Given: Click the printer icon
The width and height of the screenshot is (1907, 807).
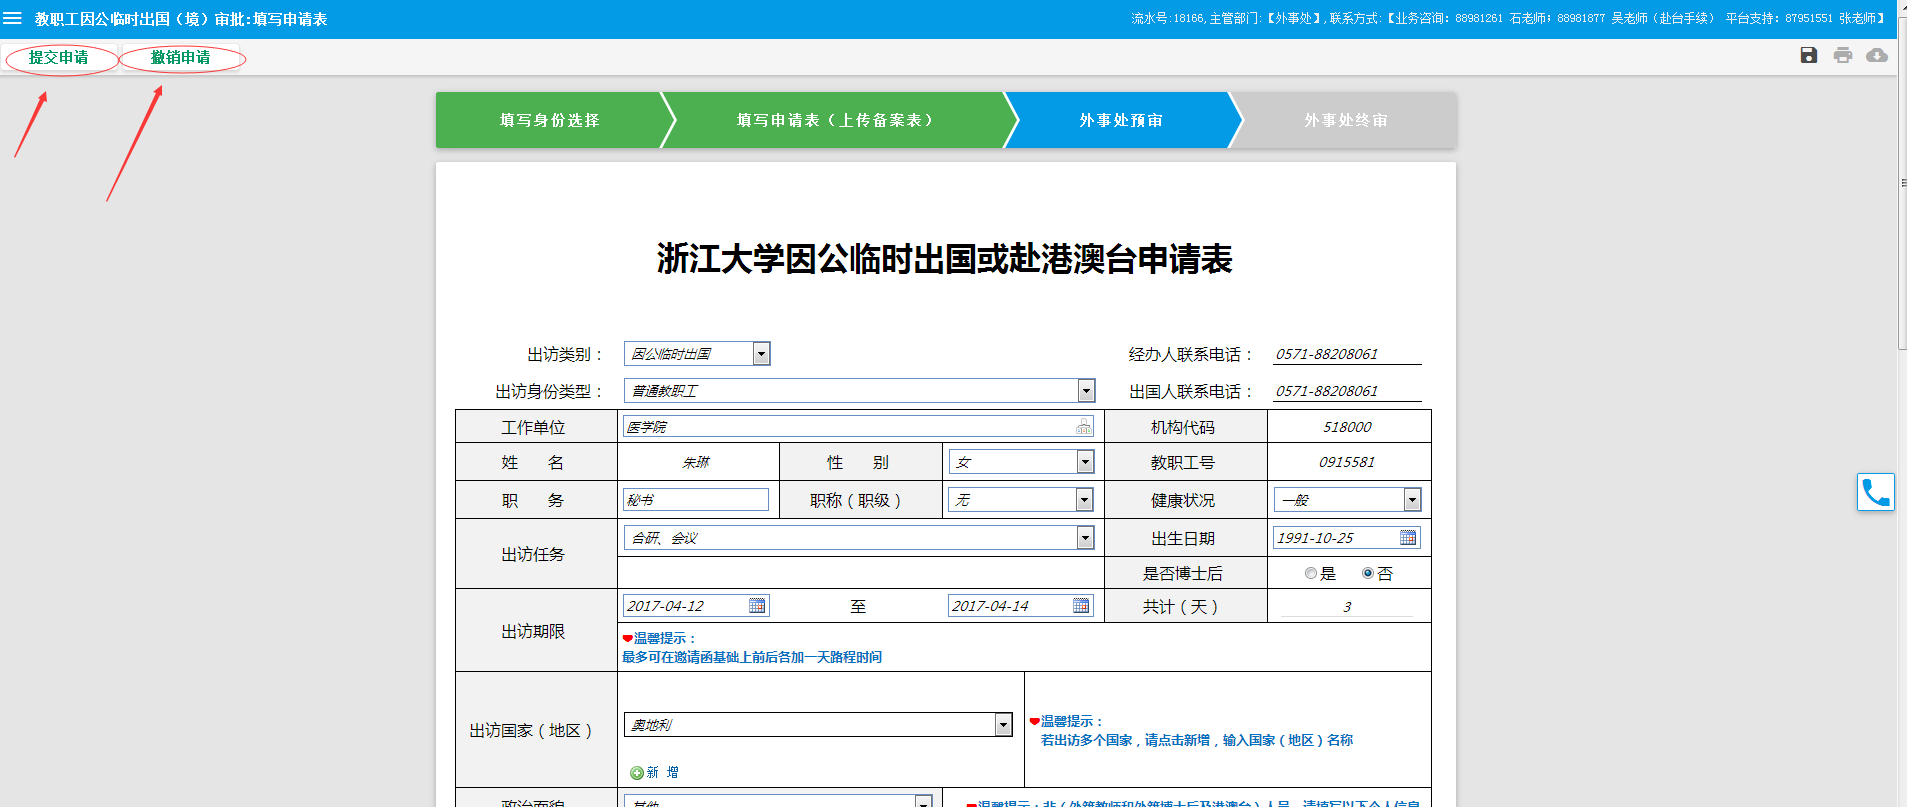Looking at the screenshot, I should pyautogui.click(x=1842, y=55).
